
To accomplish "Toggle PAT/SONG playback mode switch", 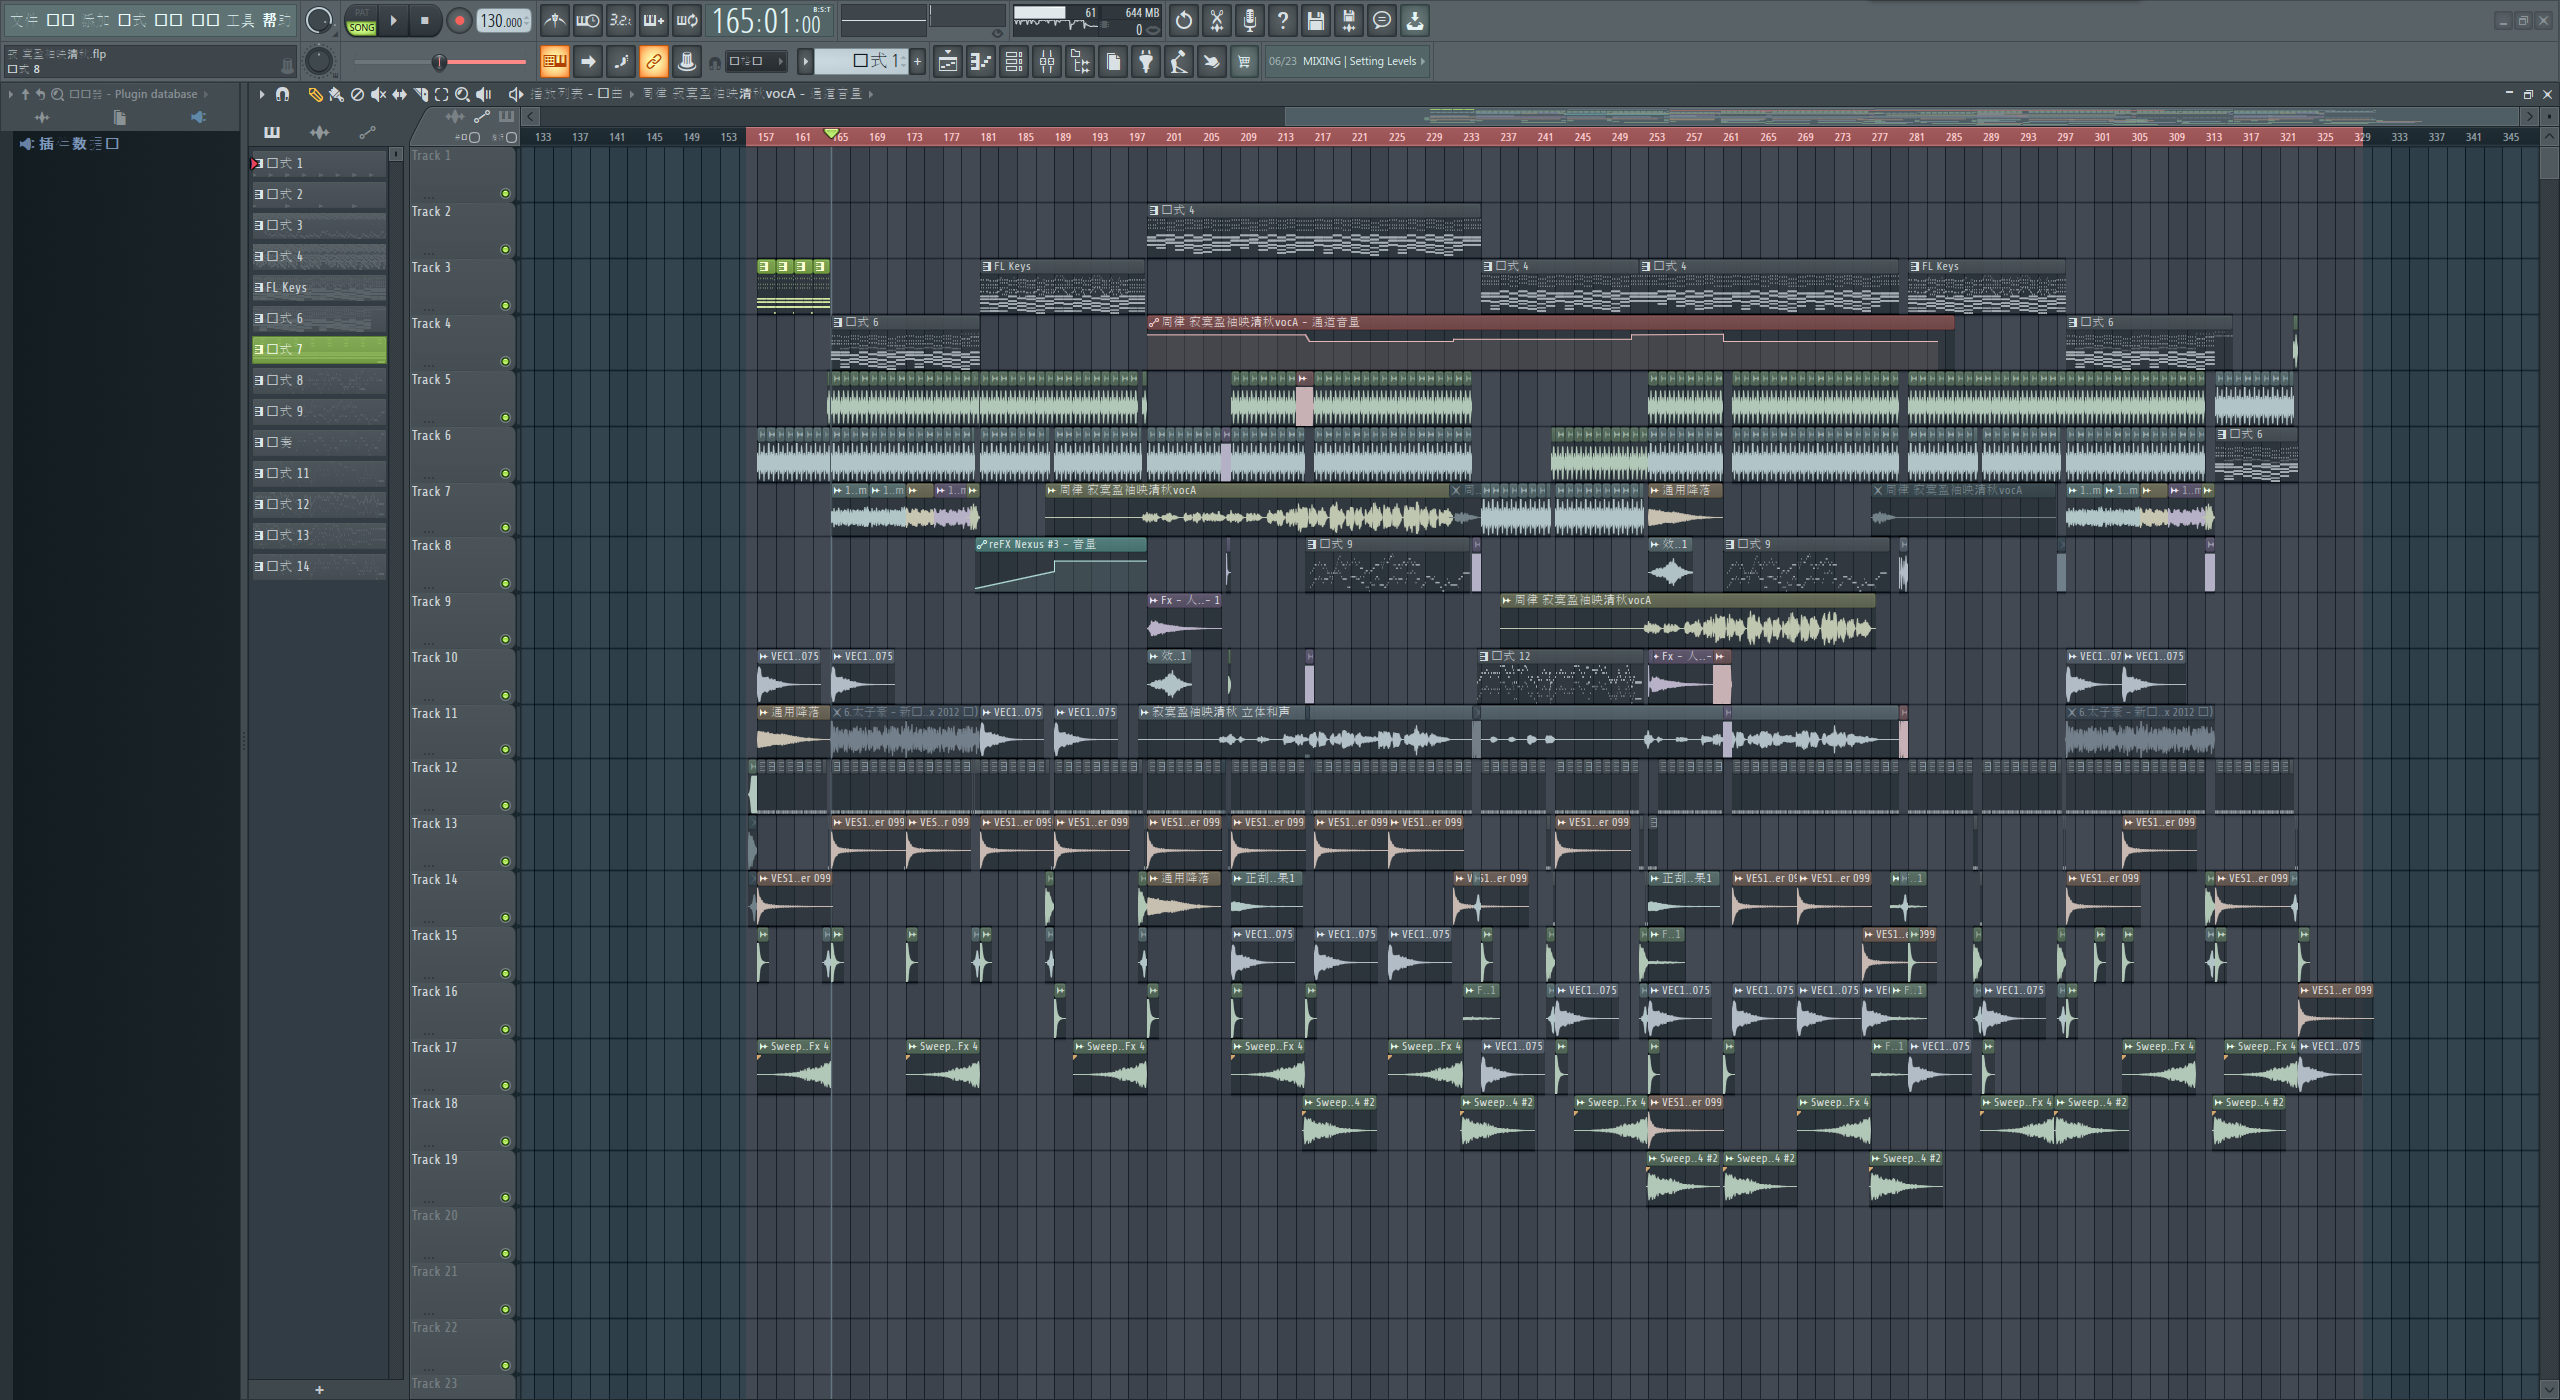I will 361,20.
